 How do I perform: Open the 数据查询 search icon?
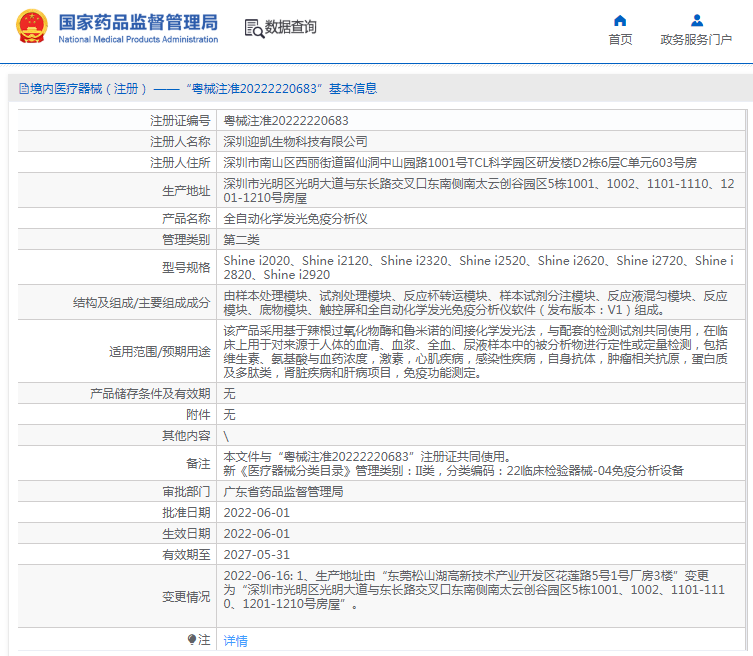[254, 28]
